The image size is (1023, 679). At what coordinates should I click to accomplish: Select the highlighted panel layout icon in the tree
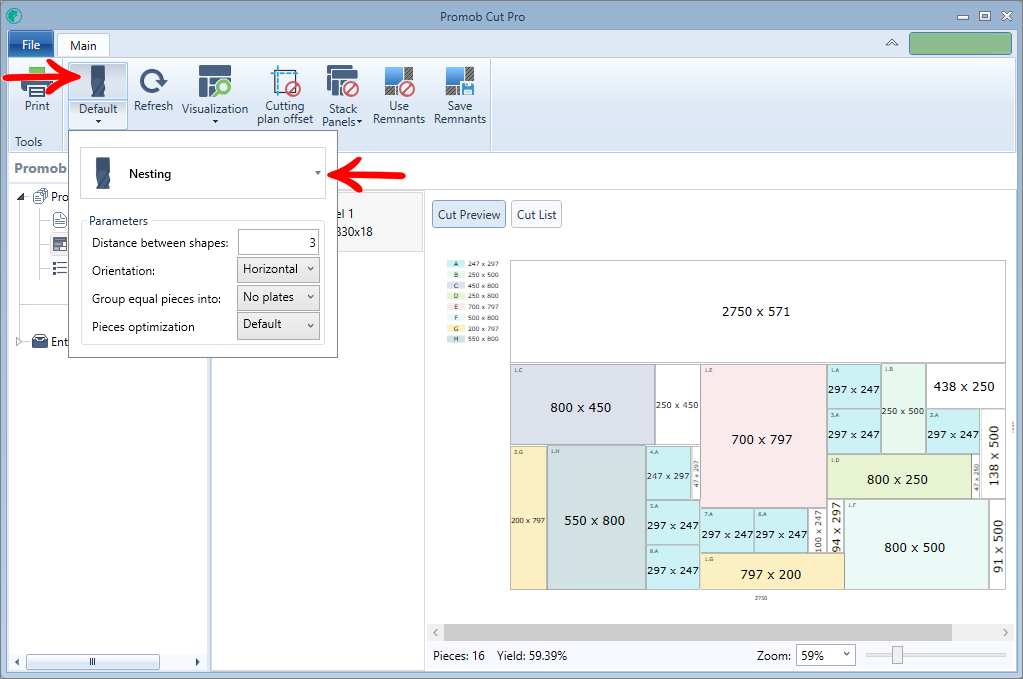point(59,244)
